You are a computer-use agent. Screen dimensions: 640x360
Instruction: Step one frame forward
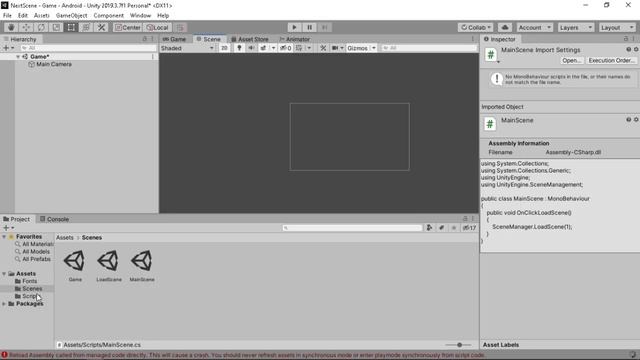tap(324, 27)
